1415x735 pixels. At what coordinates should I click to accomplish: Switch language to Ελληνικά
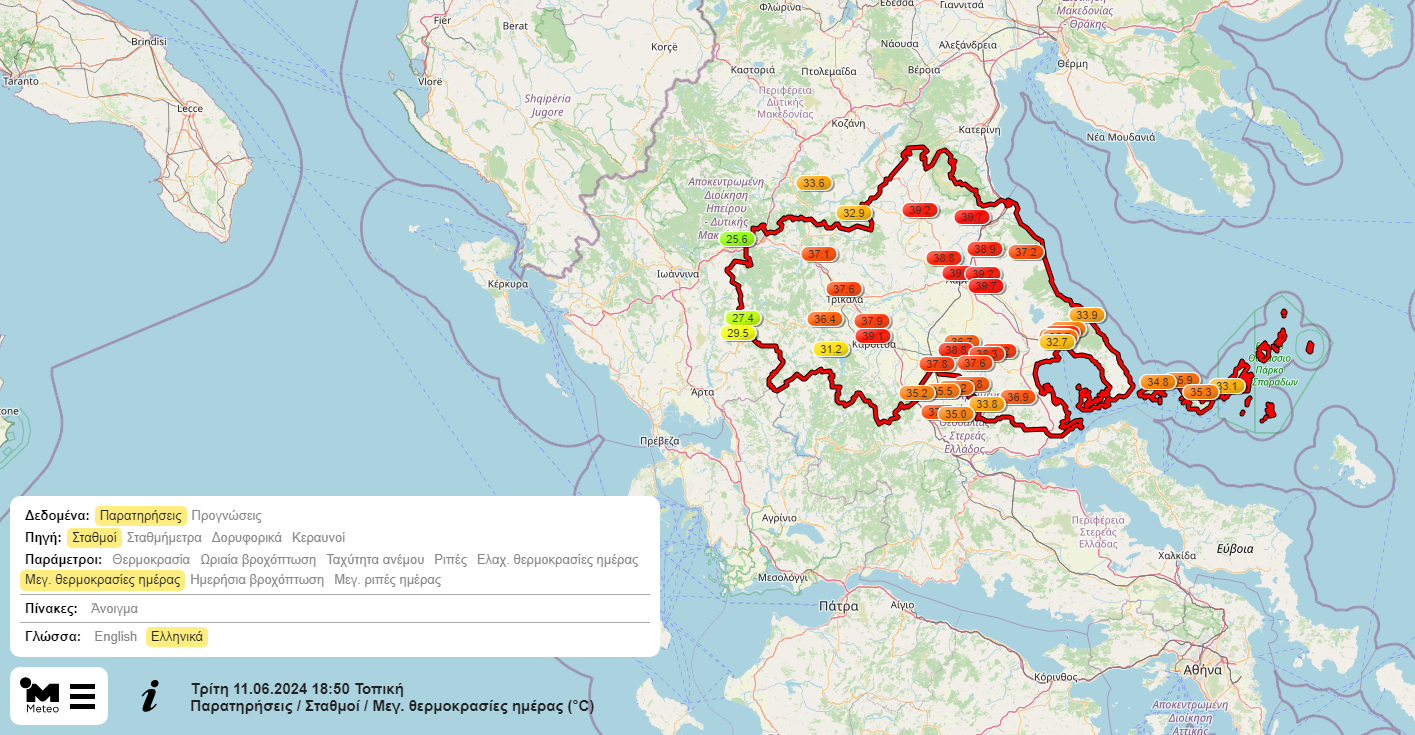177,637
